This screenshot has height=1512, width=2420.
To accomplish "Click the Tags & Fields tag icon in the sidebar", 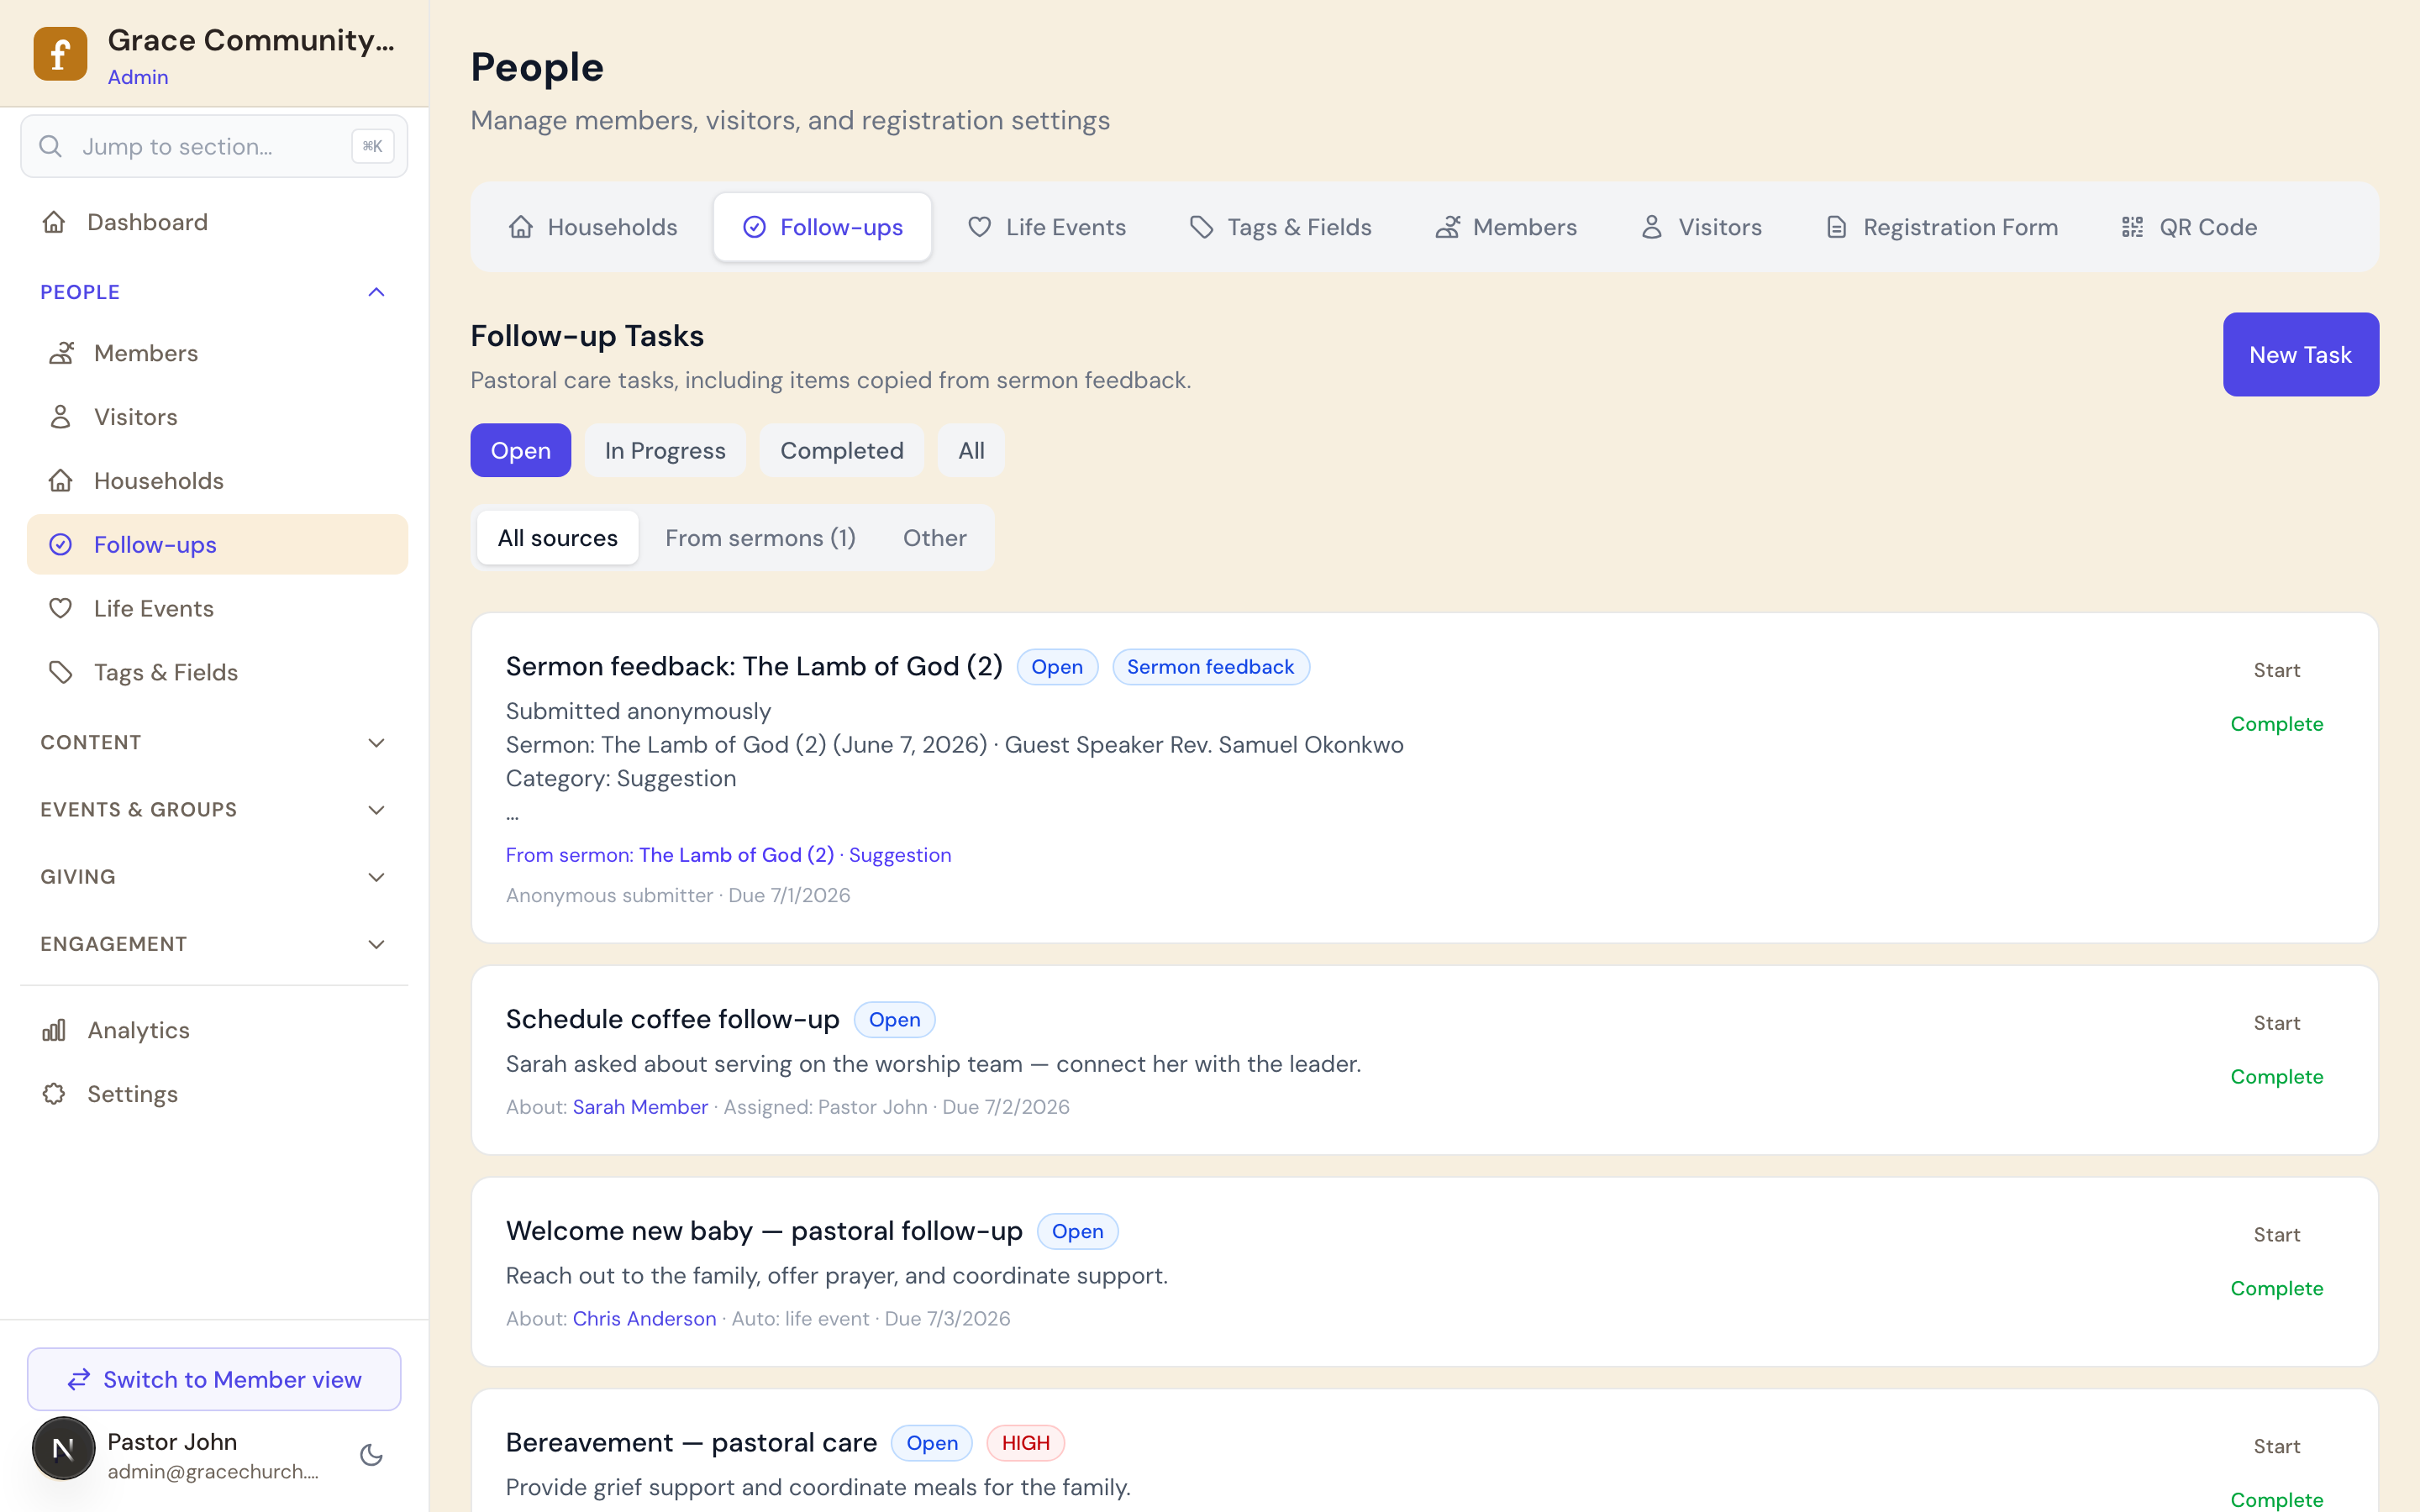I will click(x=61, y=672).
